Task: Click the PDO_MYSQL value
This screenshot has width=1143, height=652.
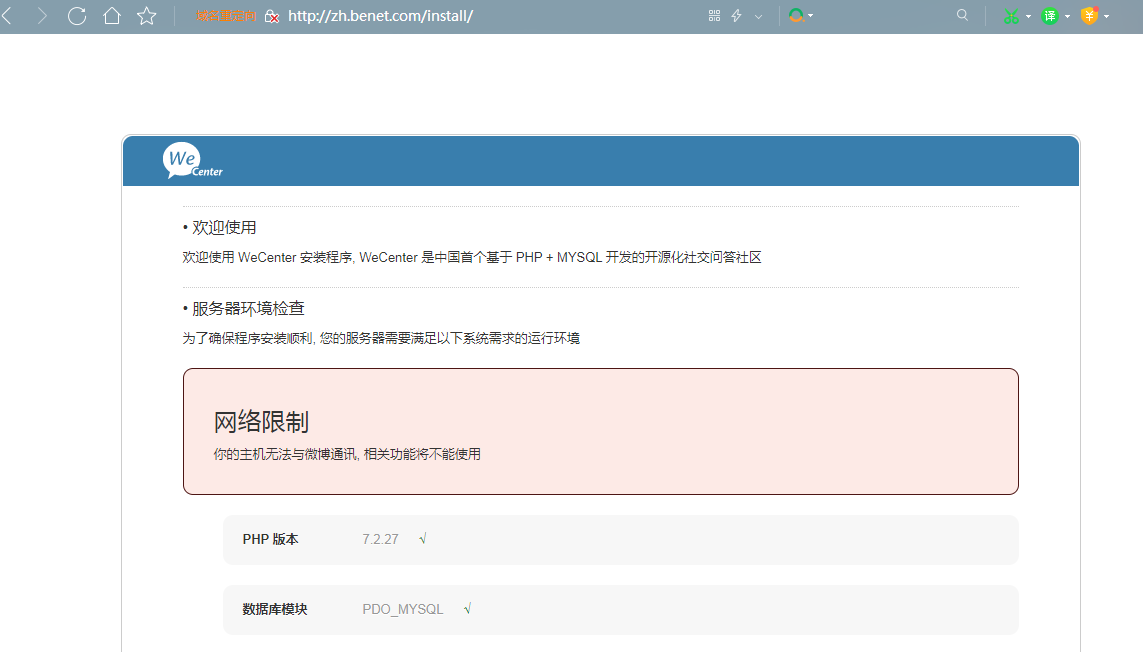Action: pyautogui.click(x=402, y=609)
